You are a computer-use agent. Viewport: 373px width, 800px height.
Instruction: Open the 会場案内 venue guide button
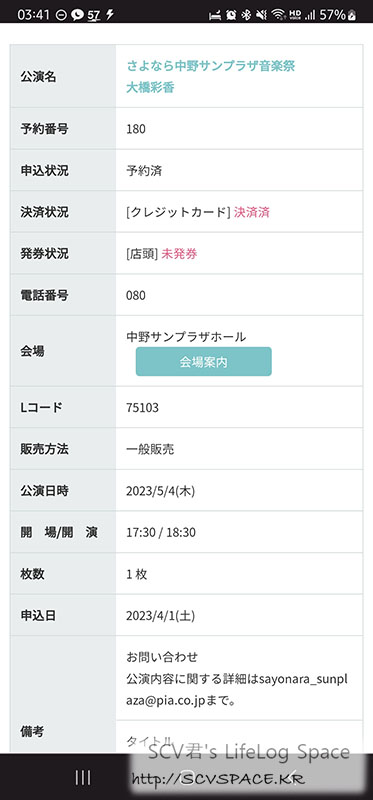click(204, 362)
